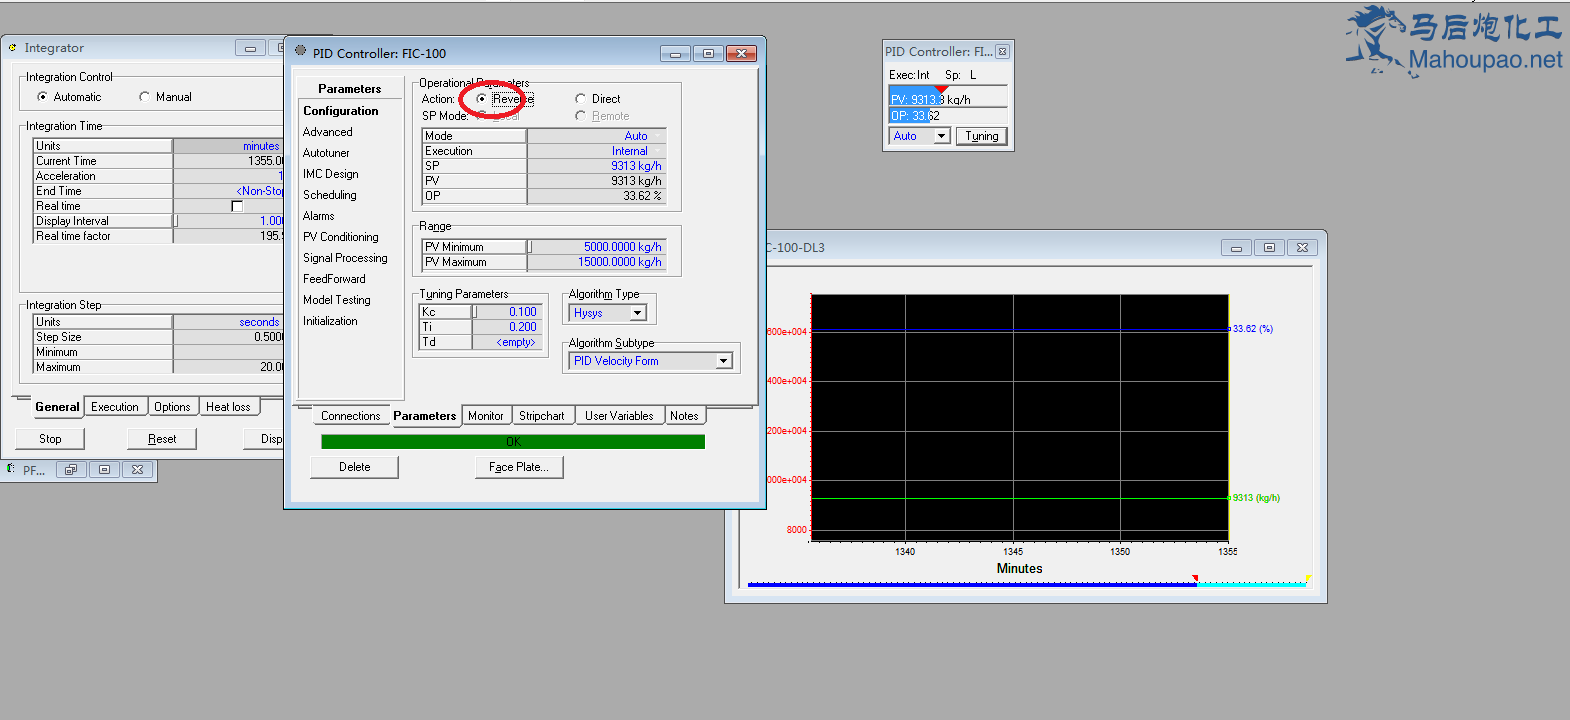The width and height of the screenshot is (1570, 720).
Task: Maximize the minimized PF window
Action: [x=104, y=469]
